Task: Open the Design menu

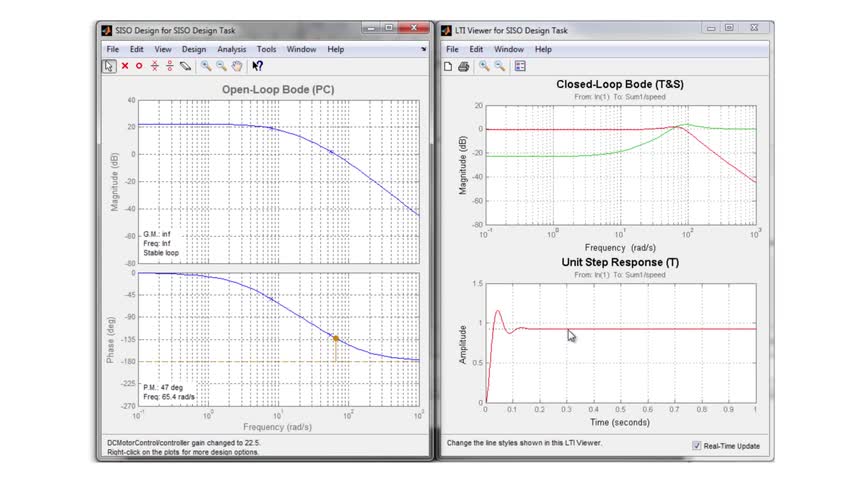Action: click(194, 49)
